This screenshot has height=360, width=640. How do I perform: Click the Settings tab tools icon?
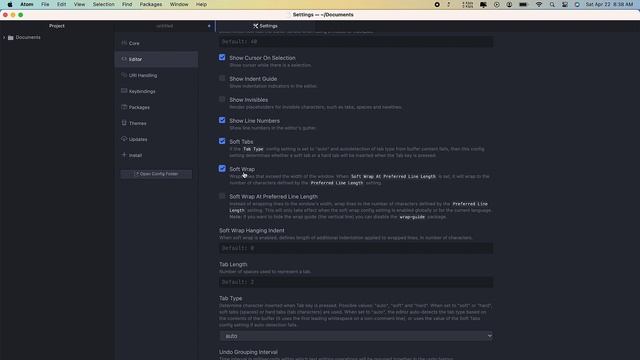[x=256, y=26]
